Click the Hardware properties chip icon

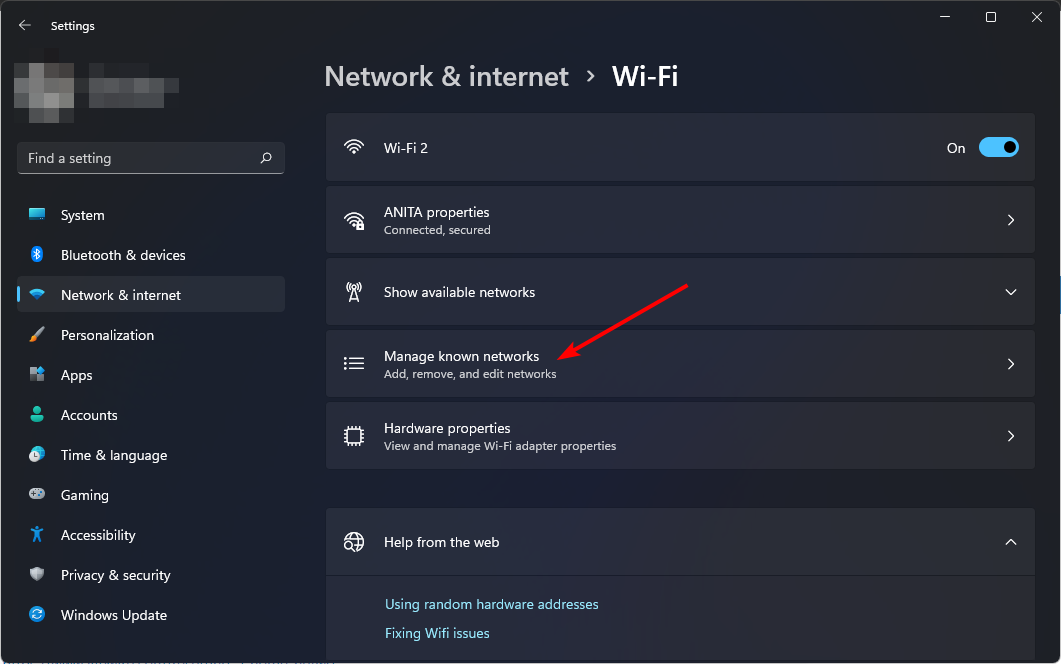coord(354,436)
